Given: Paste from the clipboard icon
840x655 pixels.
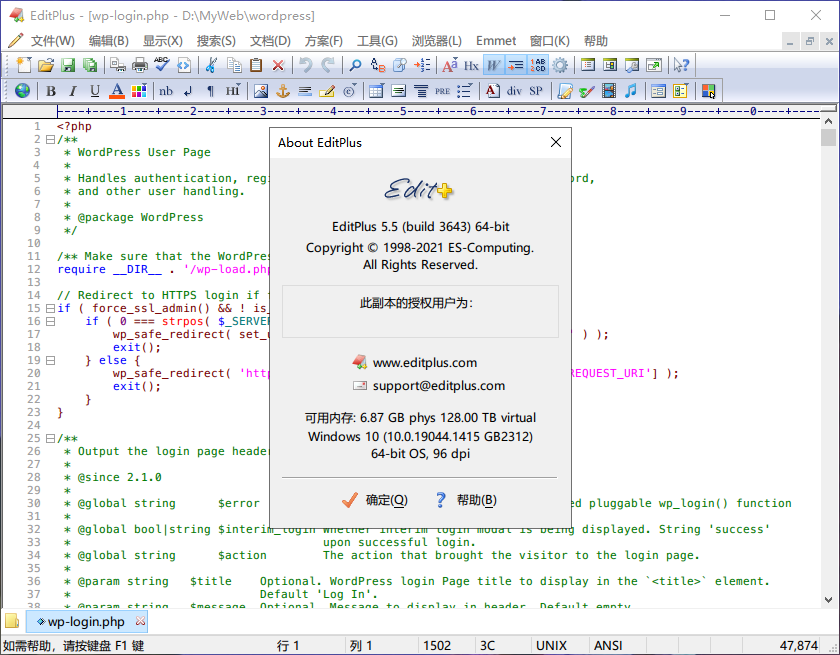Looking at the screenshot, I should 256,65.
